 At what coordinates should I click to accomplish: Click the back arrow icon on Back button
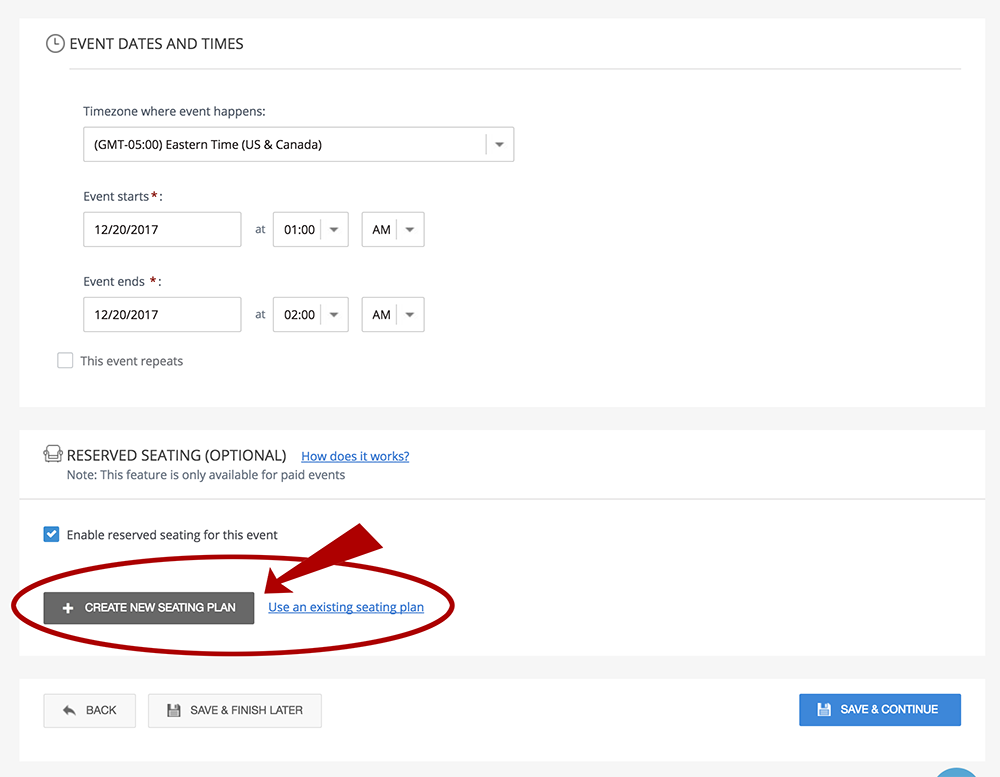(x=69, y=710)
